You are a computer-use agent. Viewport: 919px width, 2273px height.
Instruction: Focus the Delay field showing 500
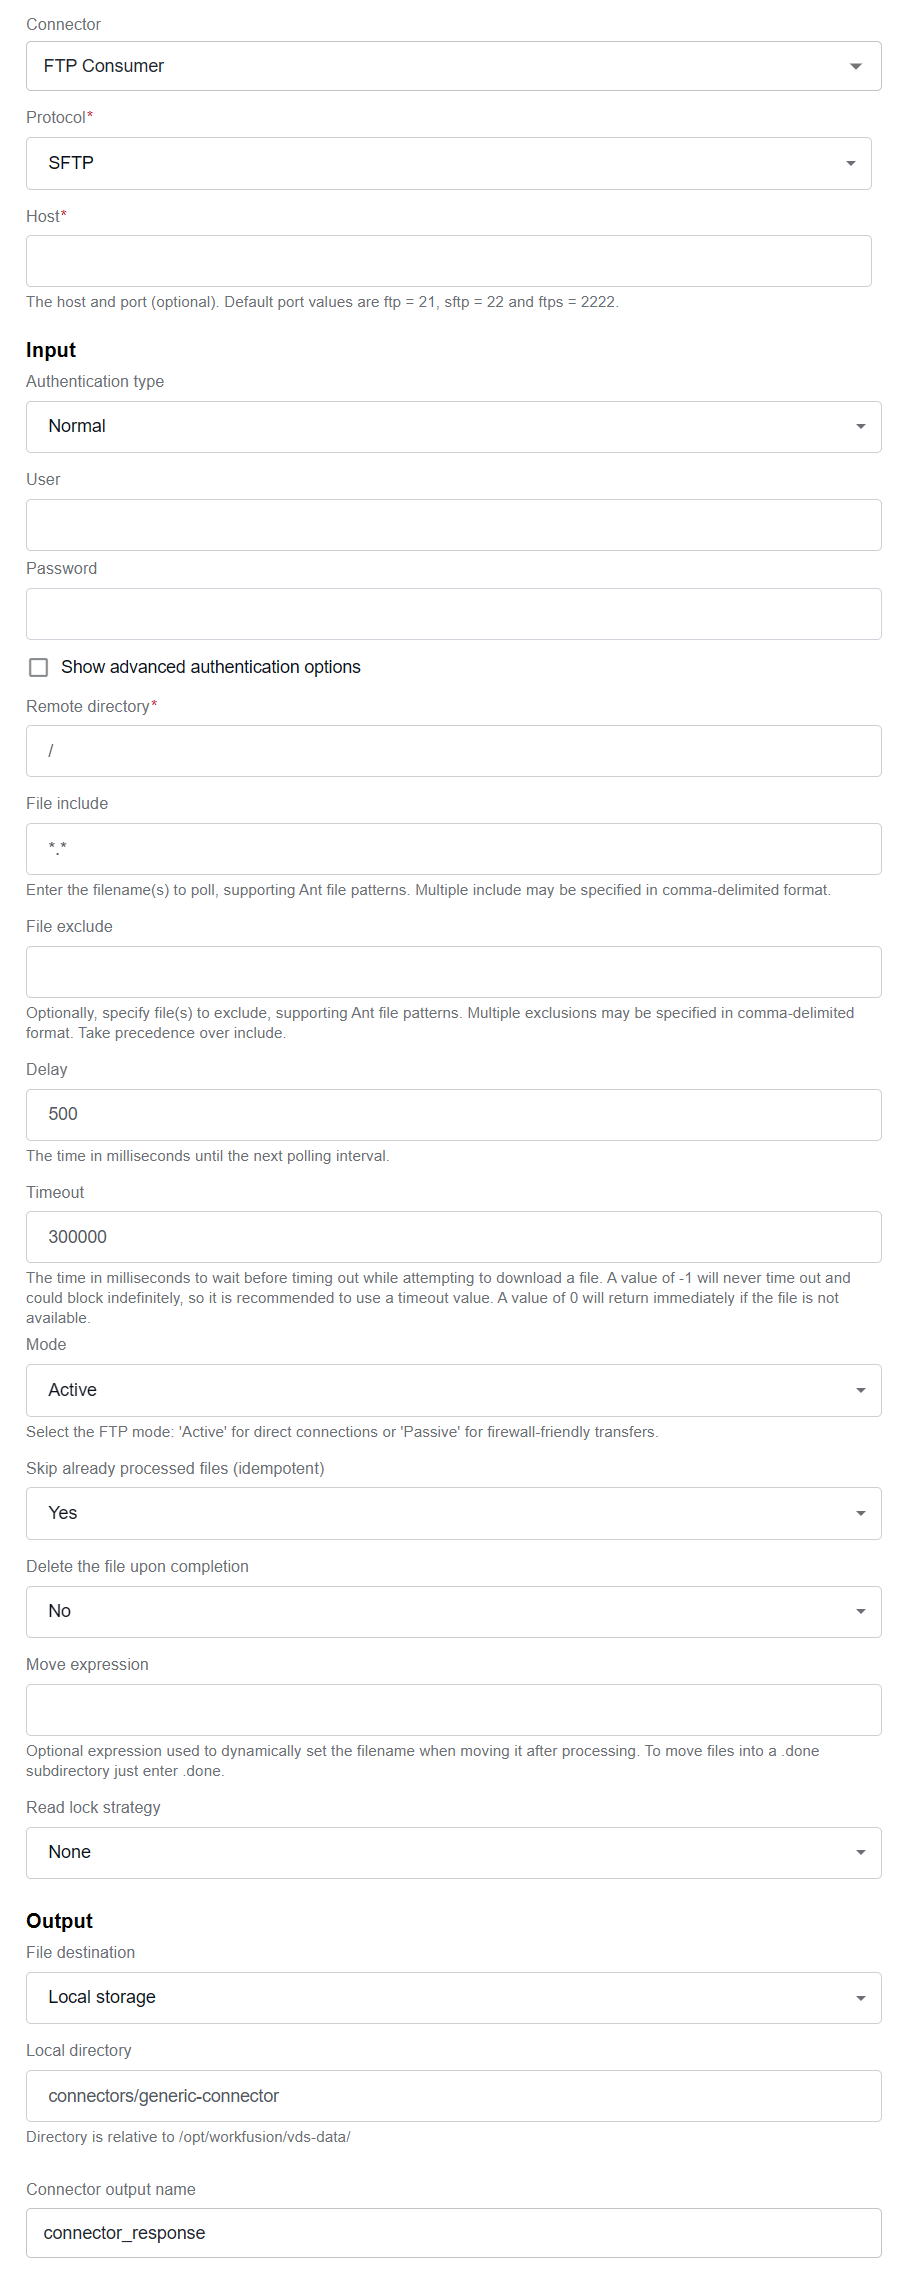453,1115
